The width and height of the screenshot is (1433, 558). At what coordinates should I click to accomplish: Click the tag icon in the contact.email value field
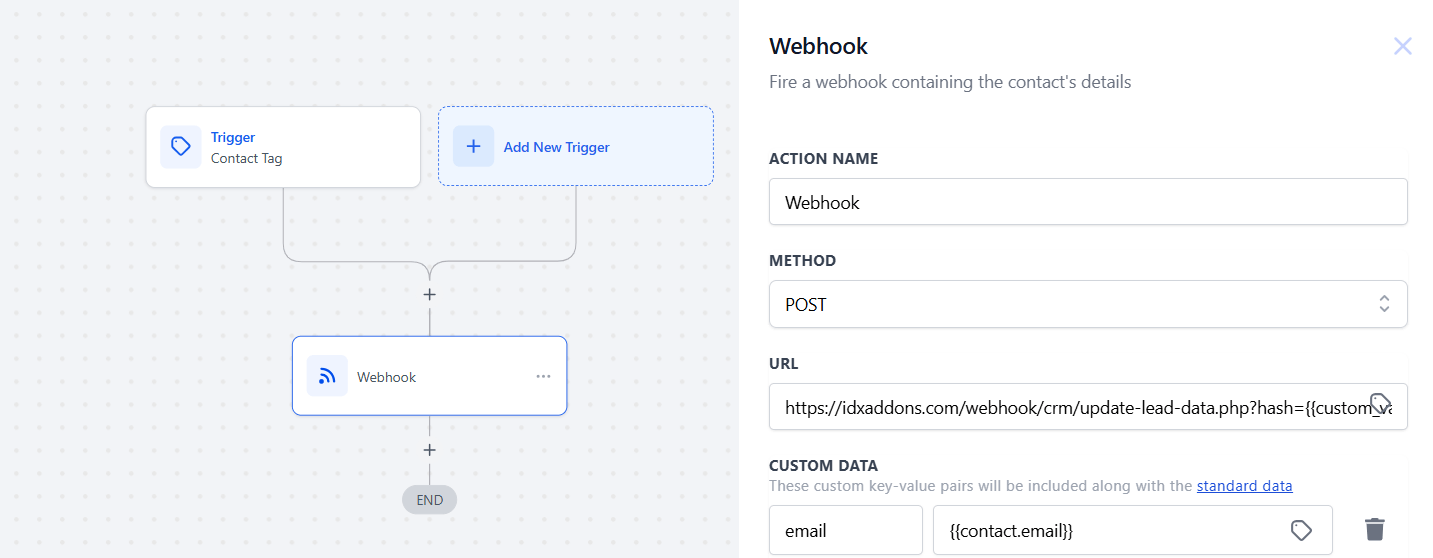[1300, 530]
